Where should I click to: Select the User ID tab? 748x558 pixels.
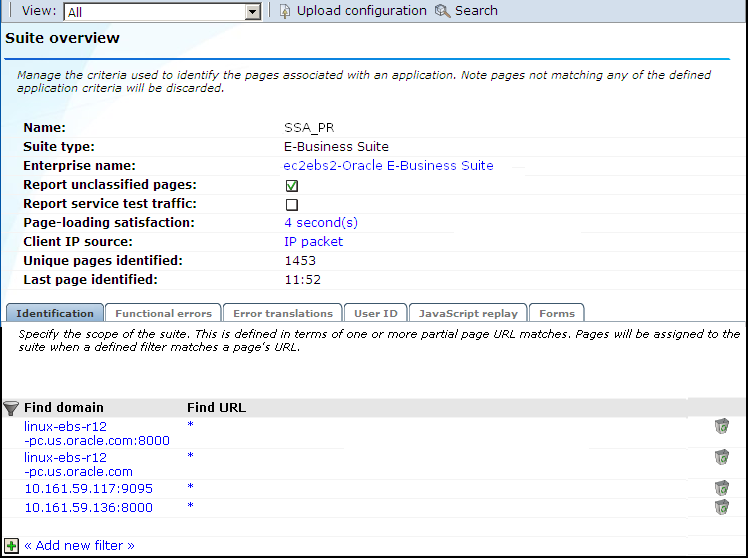click(x=375, y=313)
